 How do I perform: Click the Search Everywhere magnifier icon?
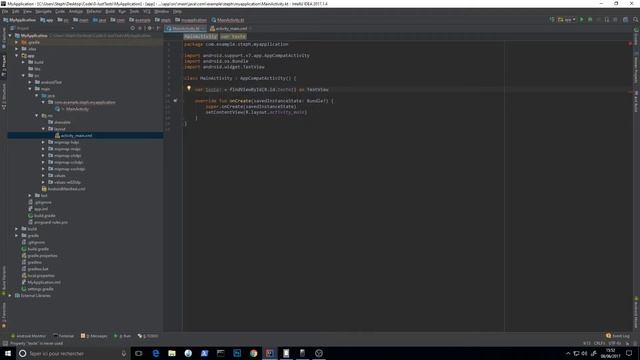[x=636, y=20]
